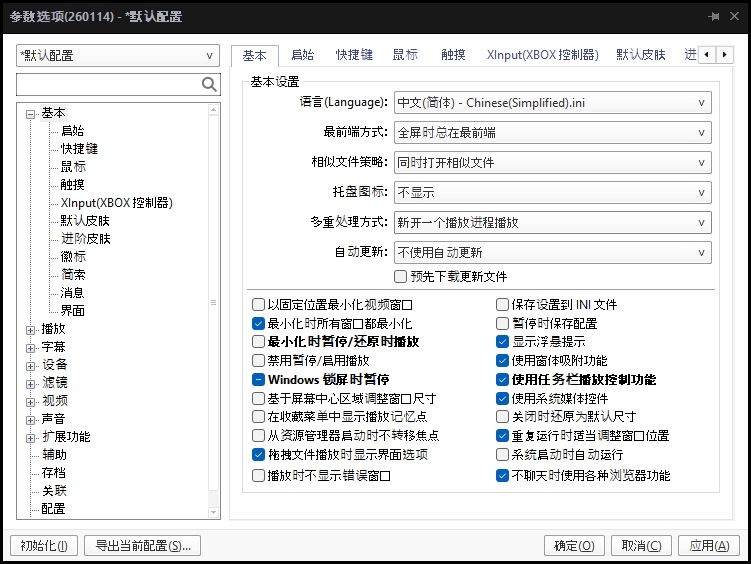The height and width of the screenshot is (564, 751).
Task: Expand the 扩展功能 tree node
Action: click(31, 437)
